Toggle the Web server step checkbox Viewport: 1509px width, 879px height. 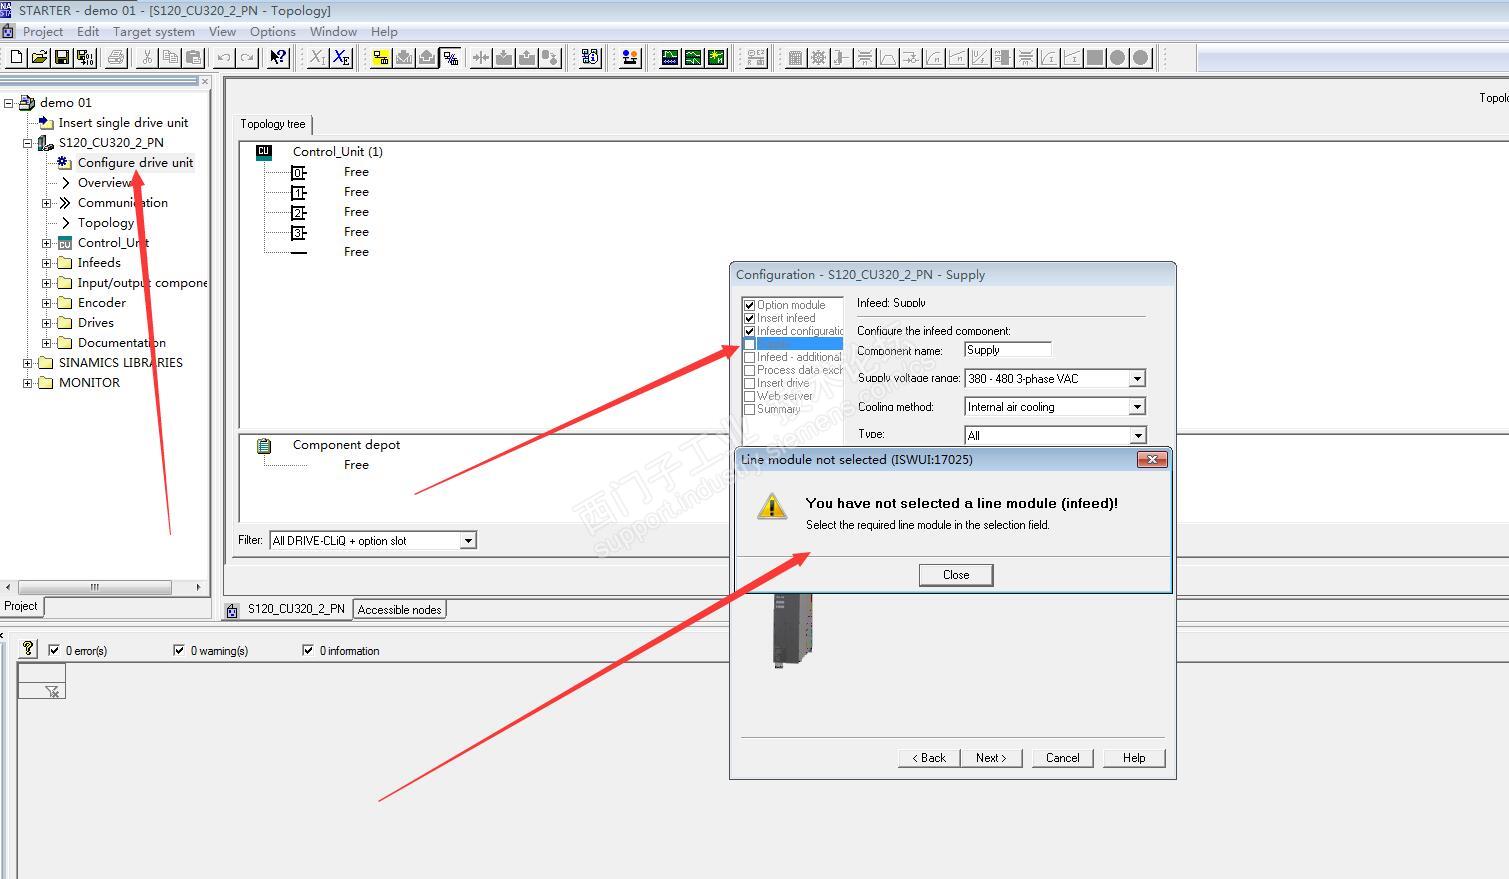coord(749,396)
